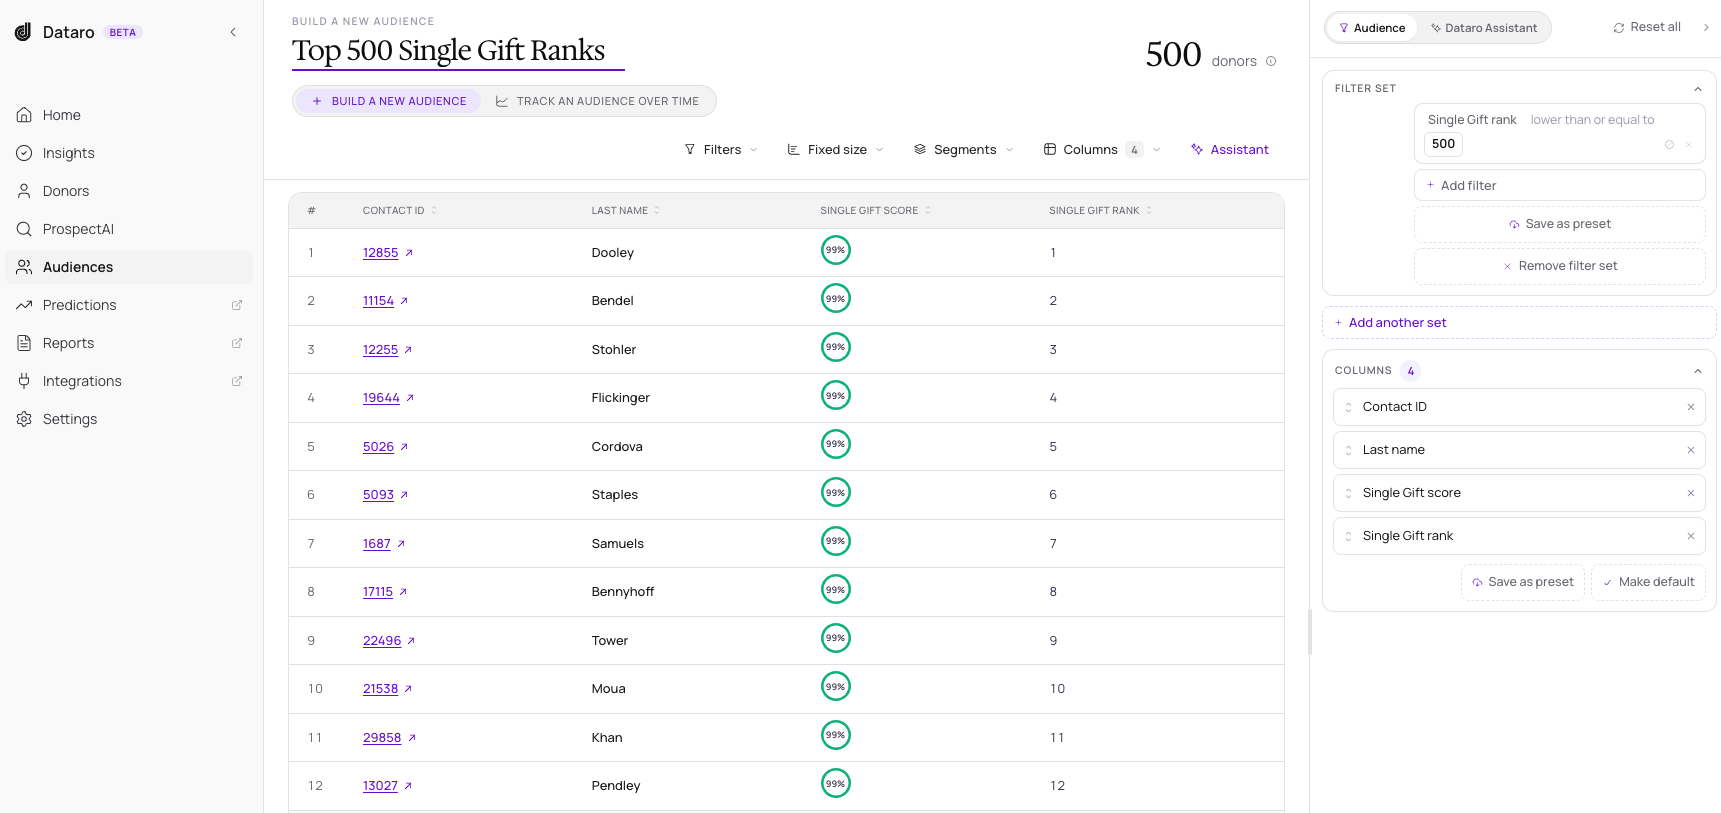Open ProspectAI in sidebar
Image resolution: width=1721 pixels, height=813 pixels.
coord(130,229)
